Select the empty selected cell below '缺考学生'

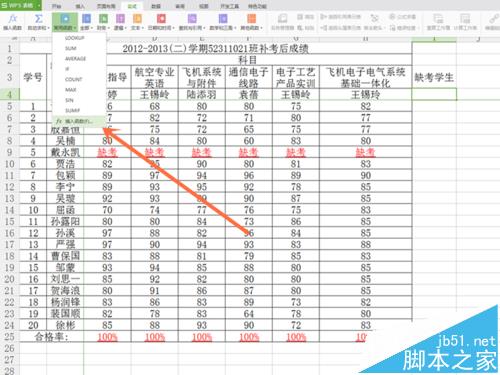(434, 94)
